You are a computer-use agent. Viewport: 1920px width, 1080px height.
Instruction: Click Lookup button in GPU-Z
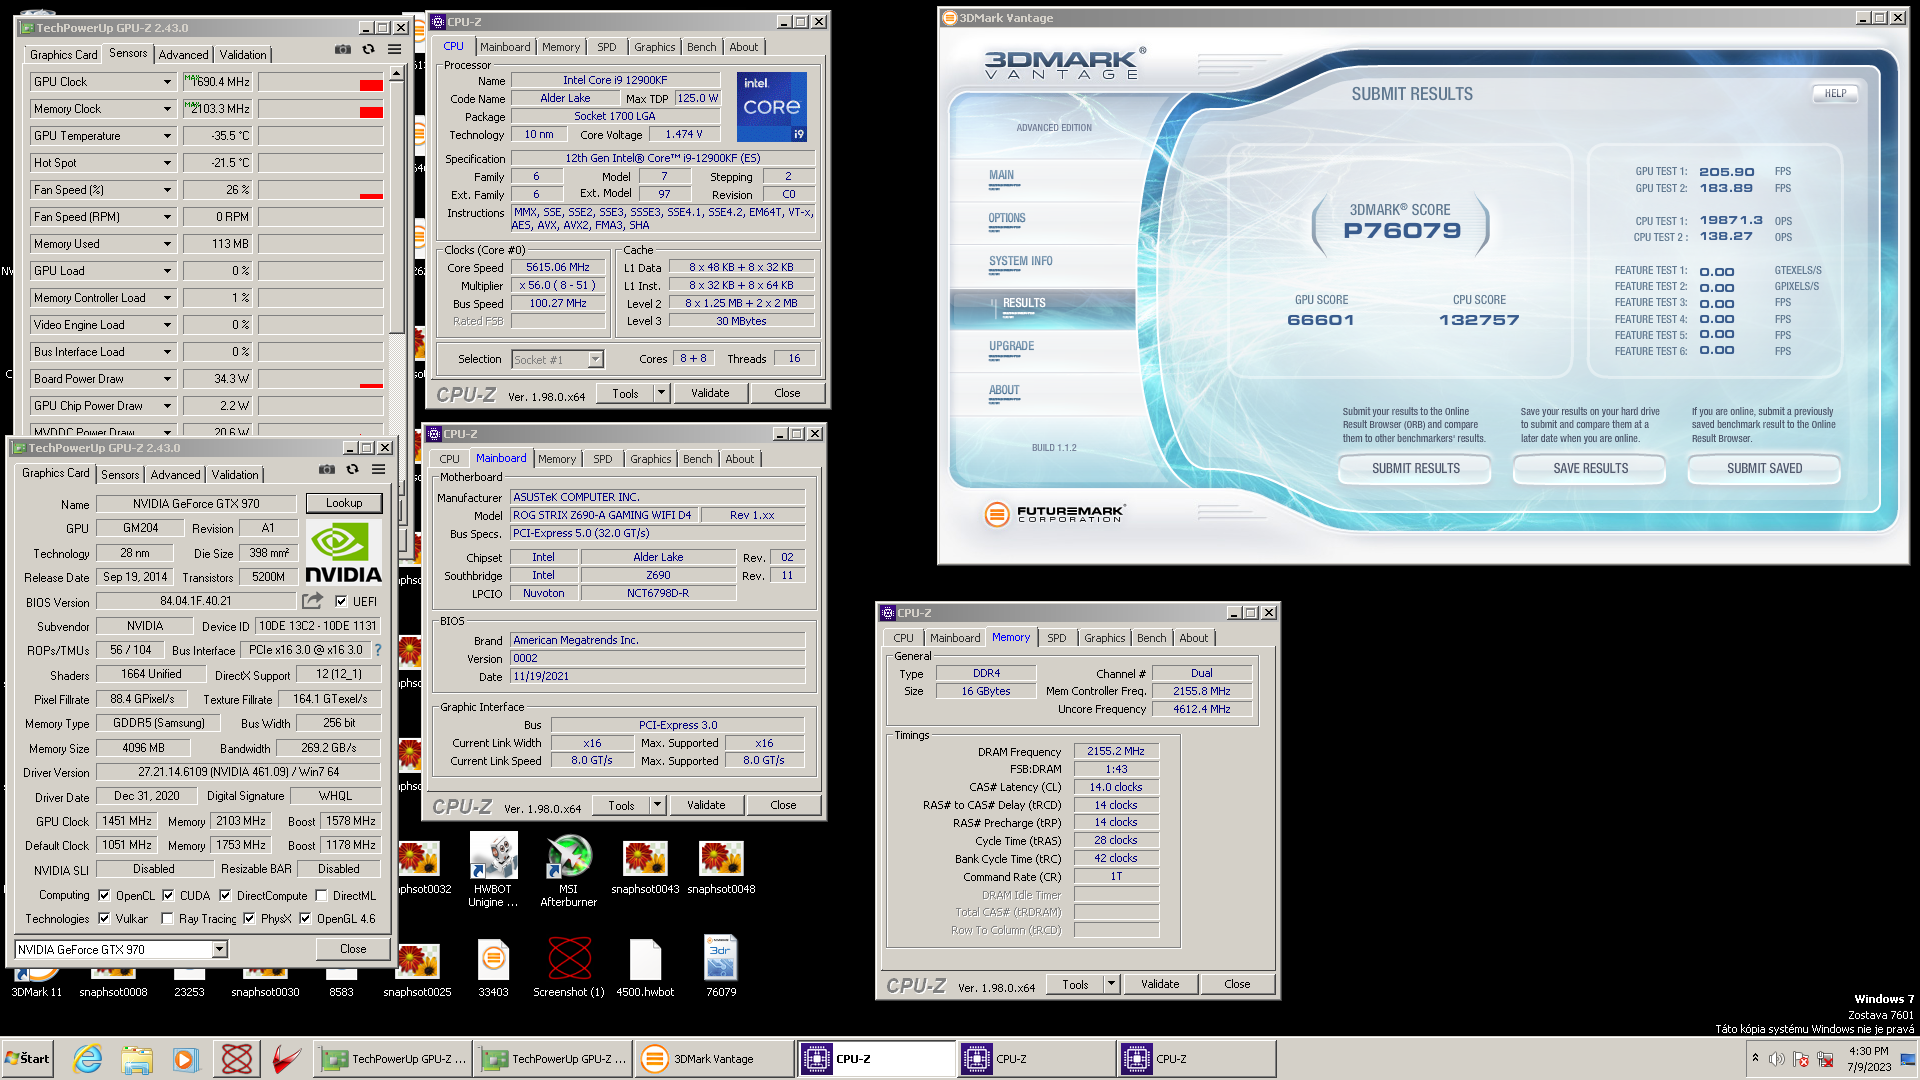click(x=343, y=503)
